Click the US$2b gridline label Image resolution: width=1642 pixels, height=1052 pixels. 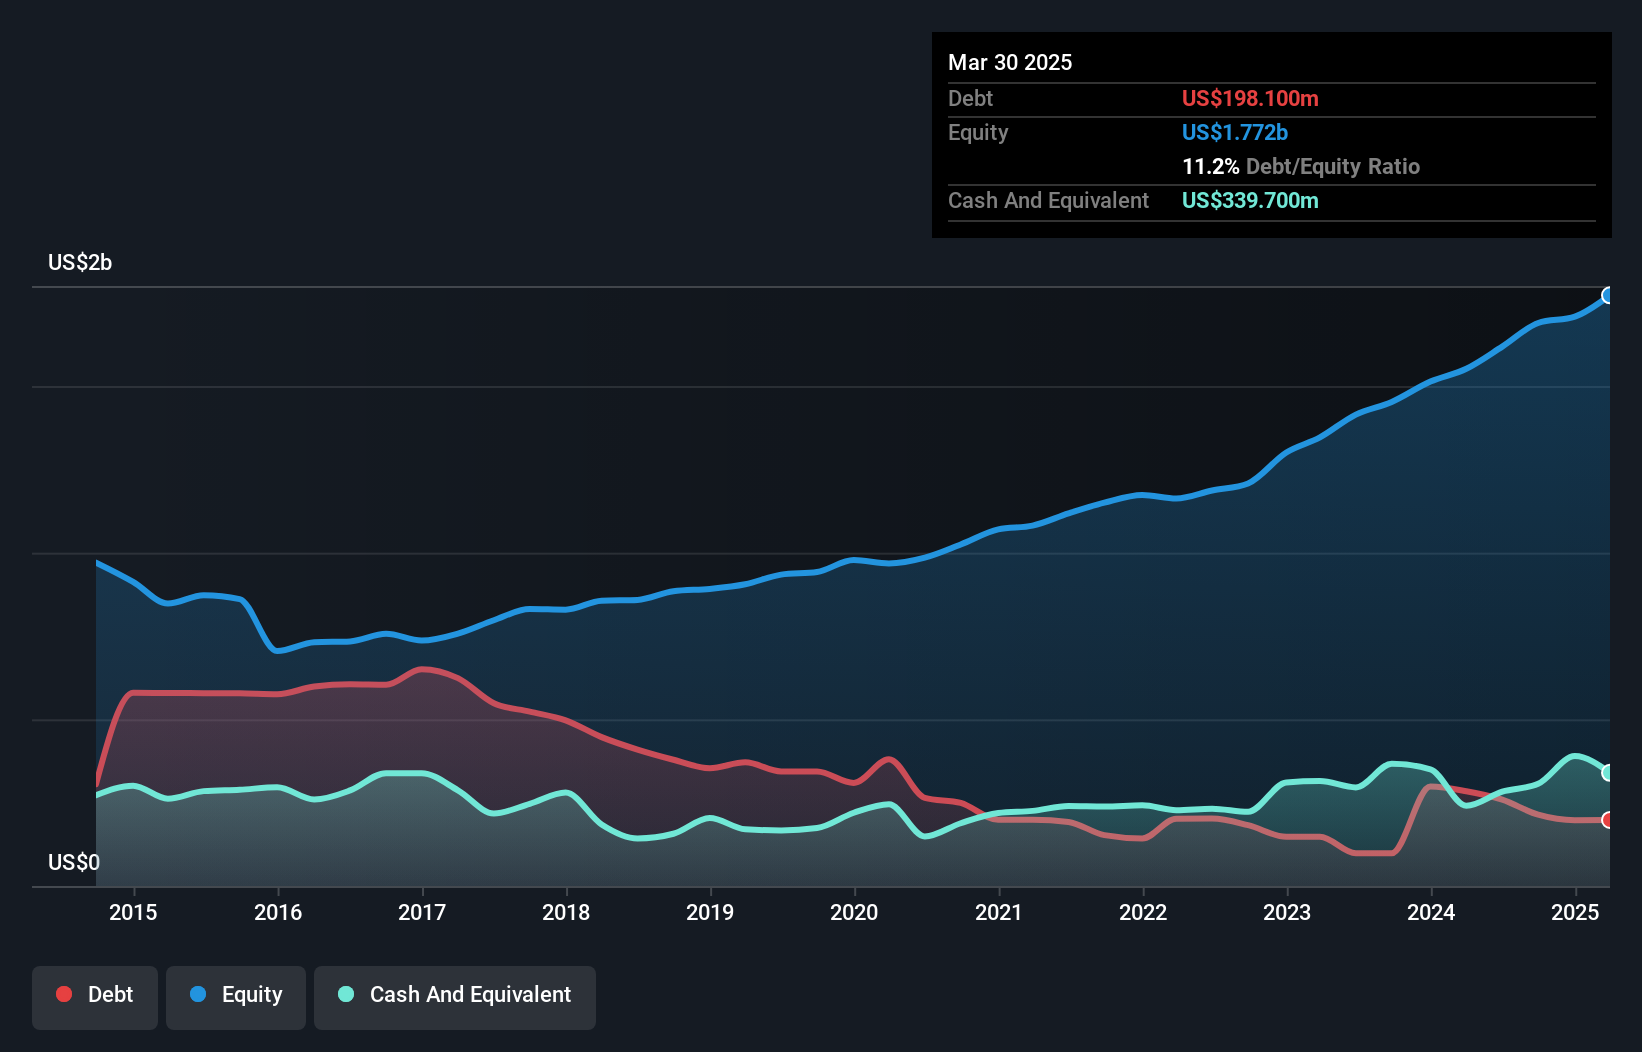click(x=79, y=262)
